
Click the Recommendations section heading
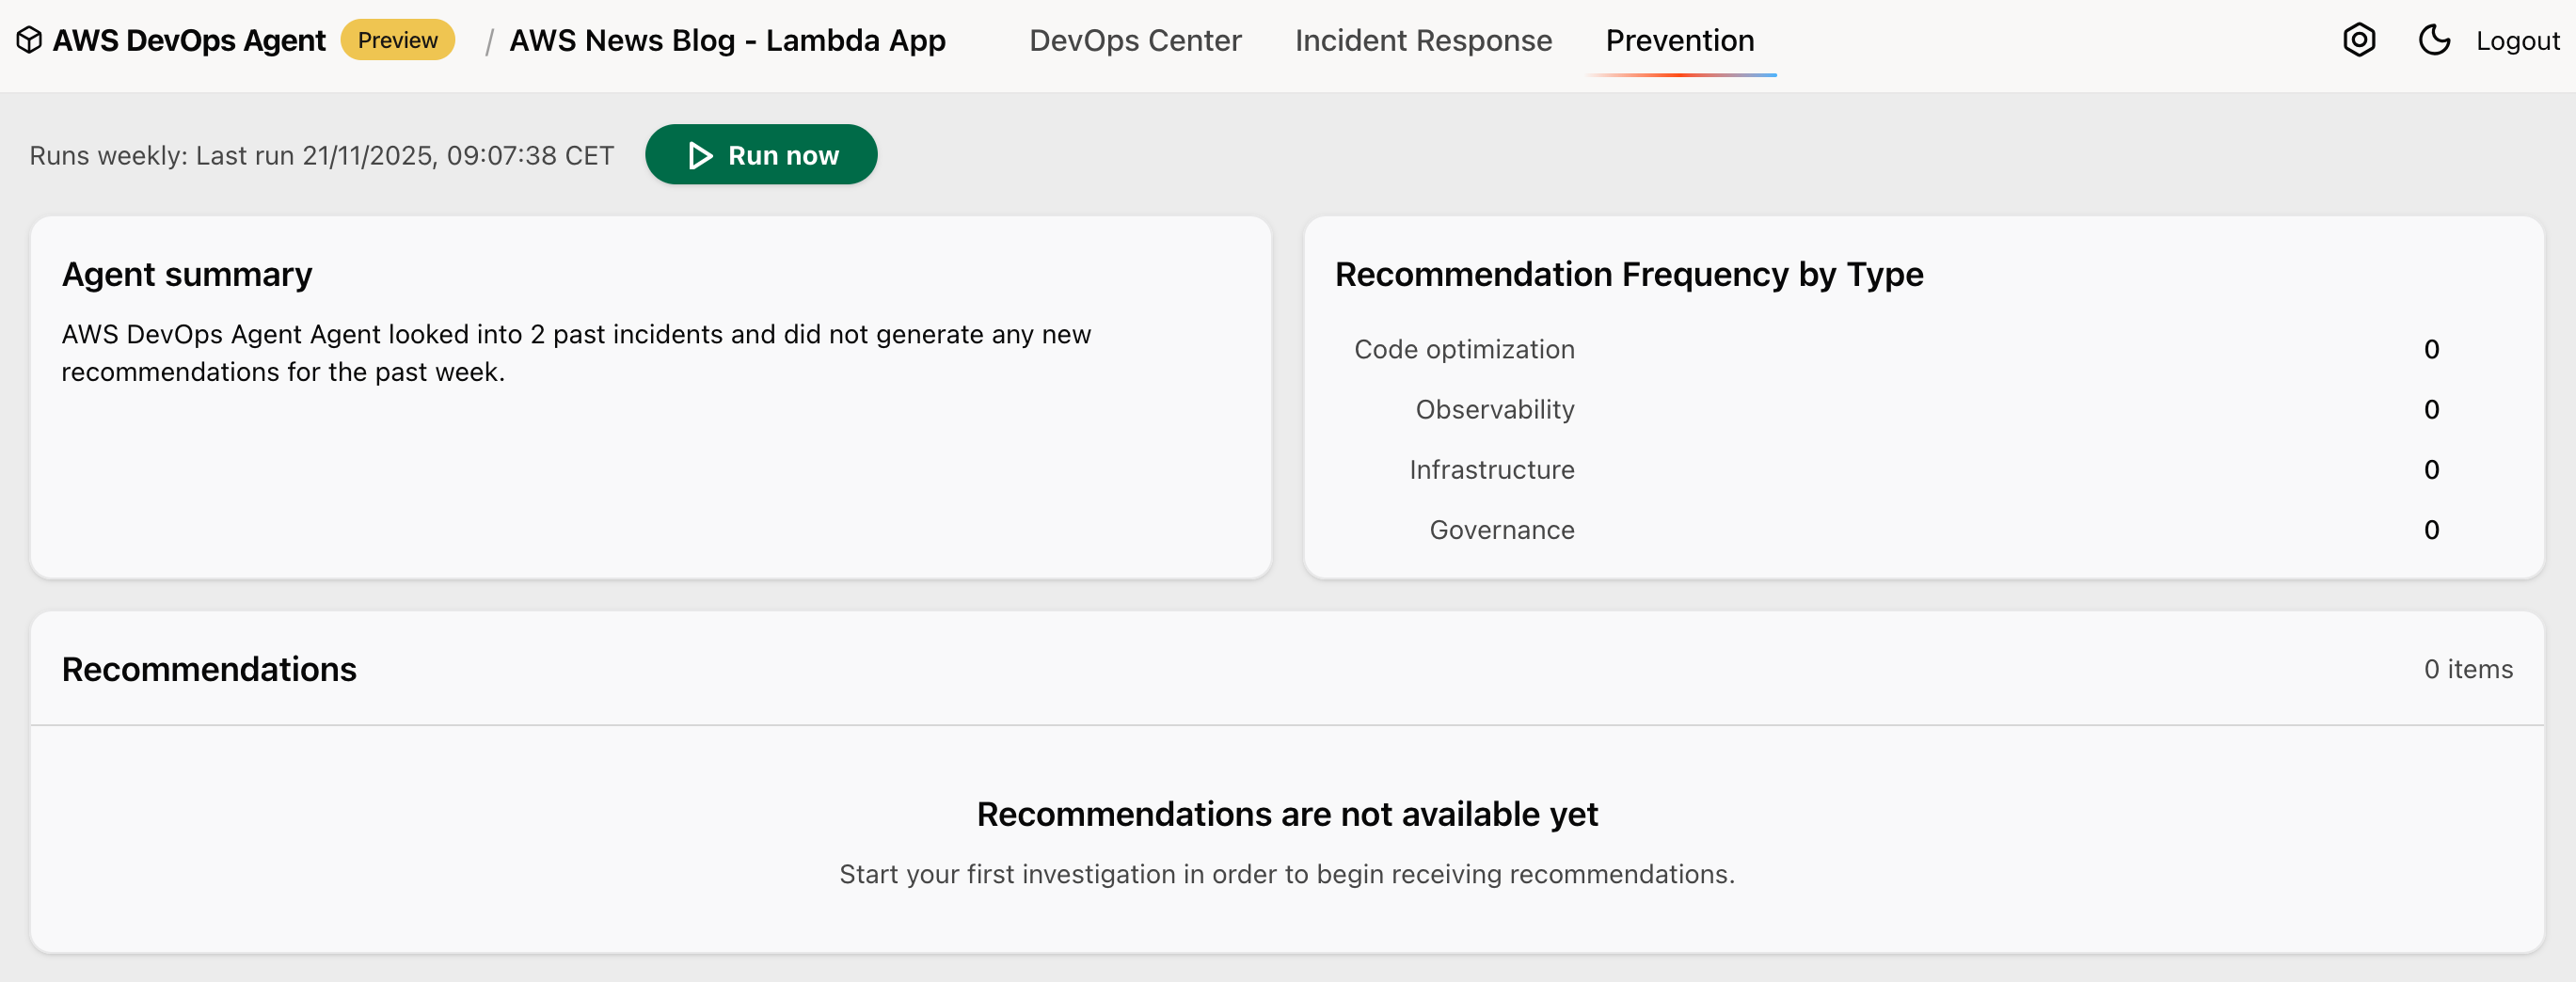click(x=209, y=669)
